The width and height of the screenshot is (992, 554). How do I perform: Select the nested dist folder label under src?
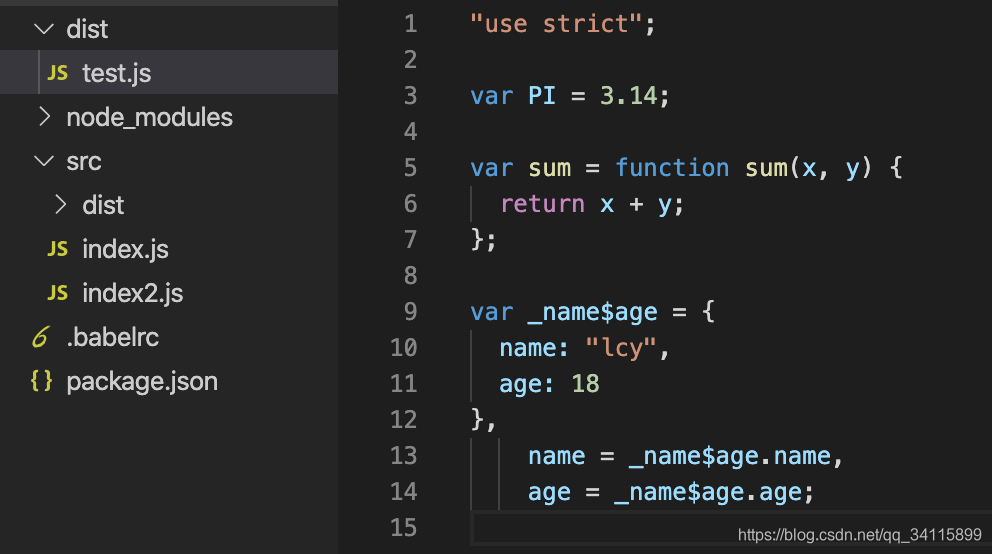coord(103,205)
